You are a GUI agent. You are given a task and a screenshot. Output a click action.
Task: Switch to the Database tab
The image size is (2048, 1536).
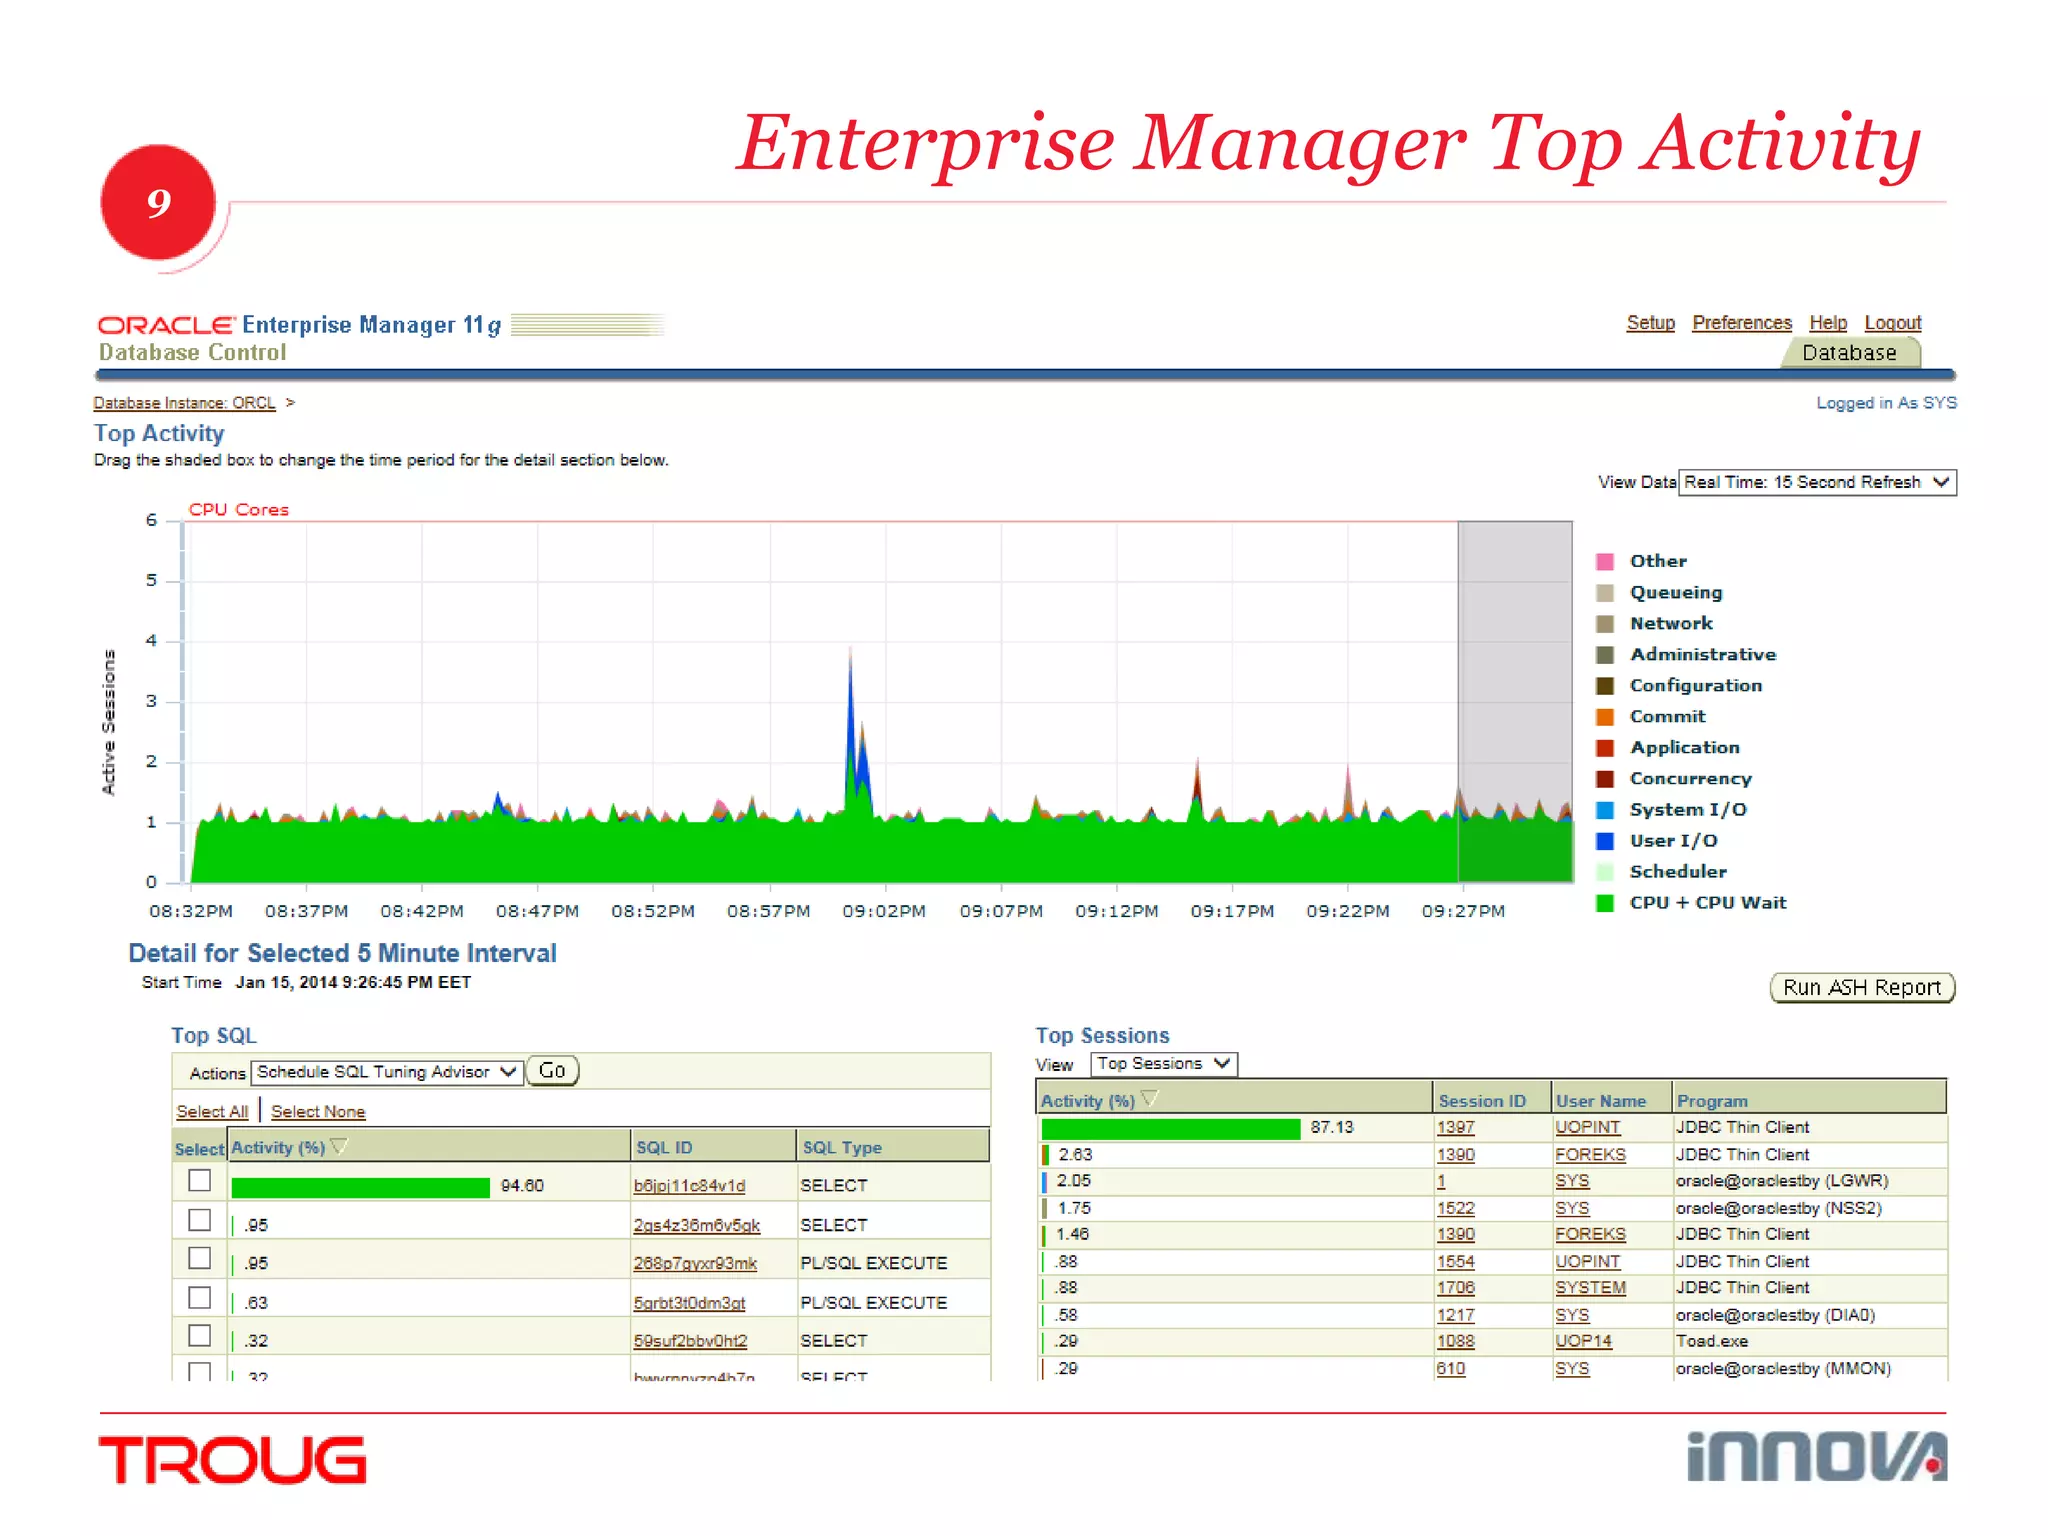1849,353
